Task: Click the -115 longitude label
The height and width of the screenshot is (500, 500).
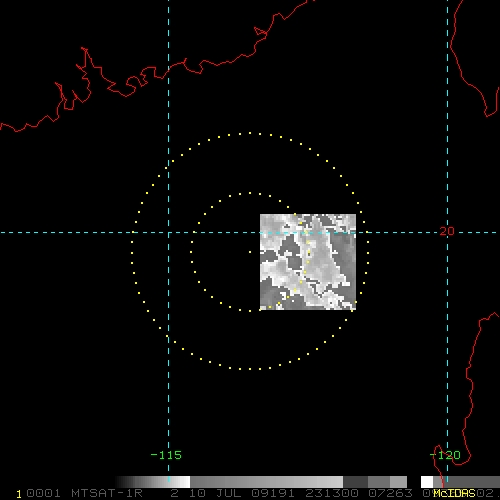Action: click(x=166, y=455)
